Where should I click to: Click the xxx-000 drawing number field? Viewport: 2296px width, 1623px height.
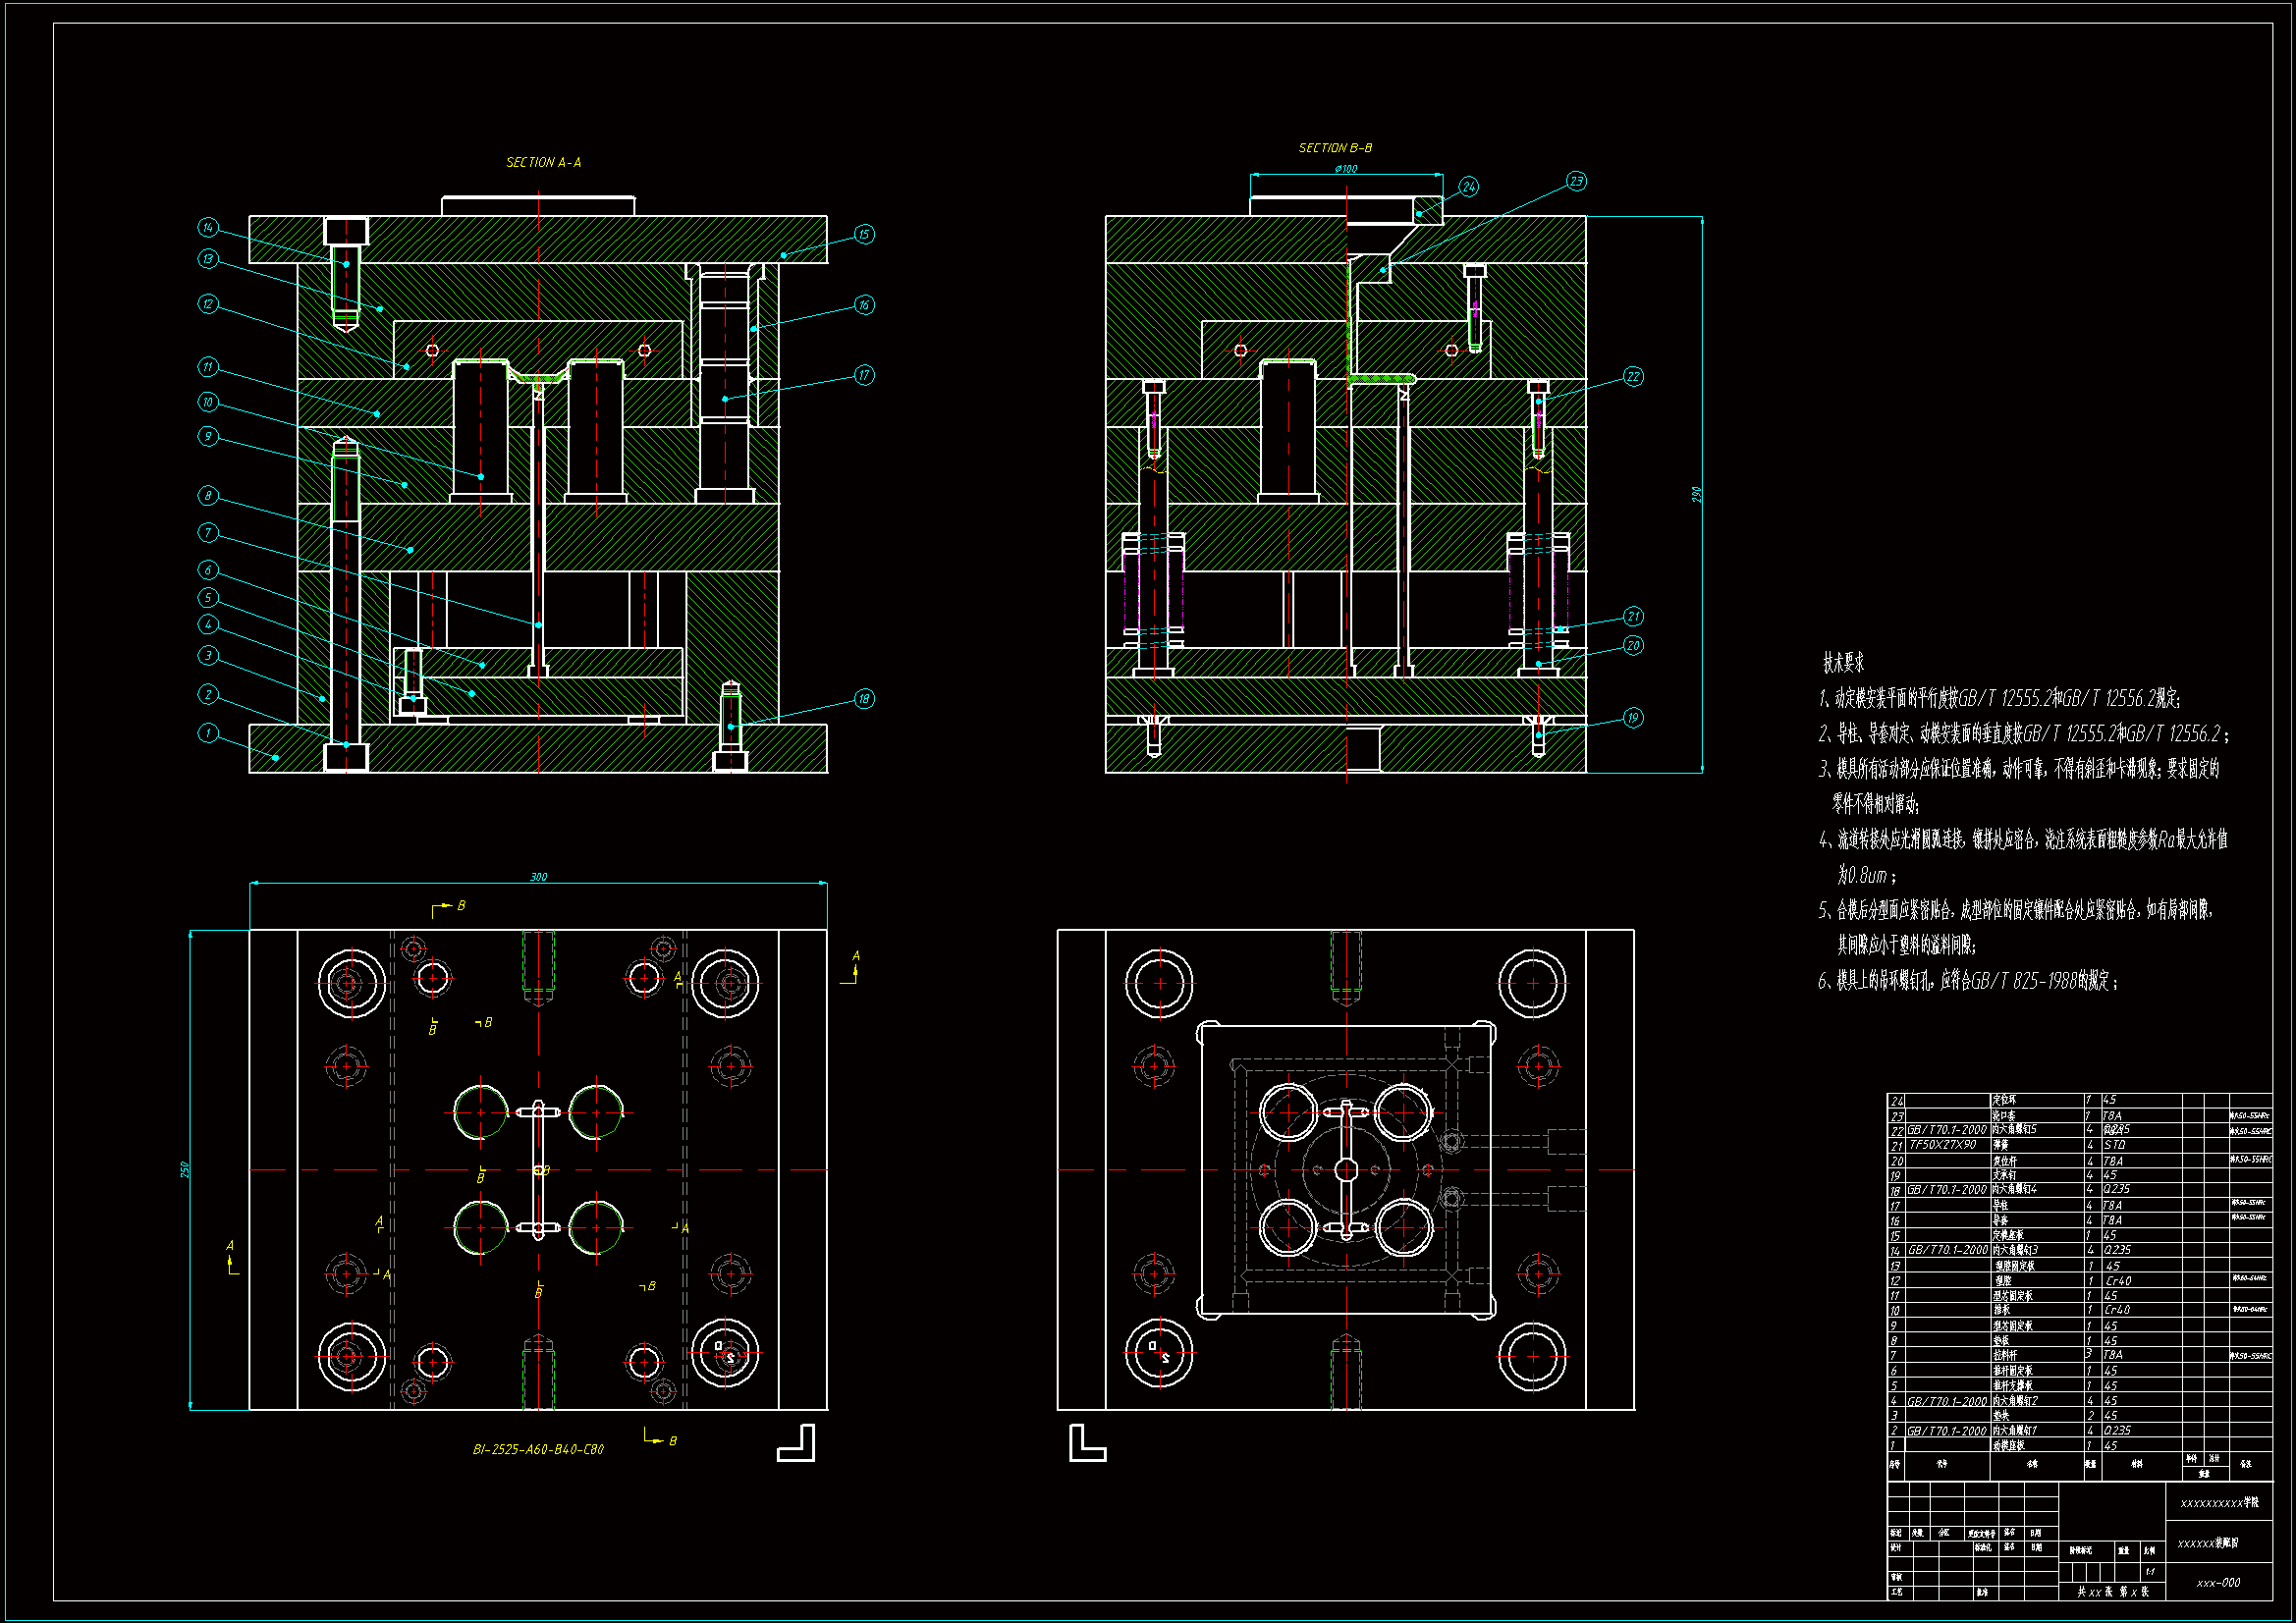point(2218,1583)
